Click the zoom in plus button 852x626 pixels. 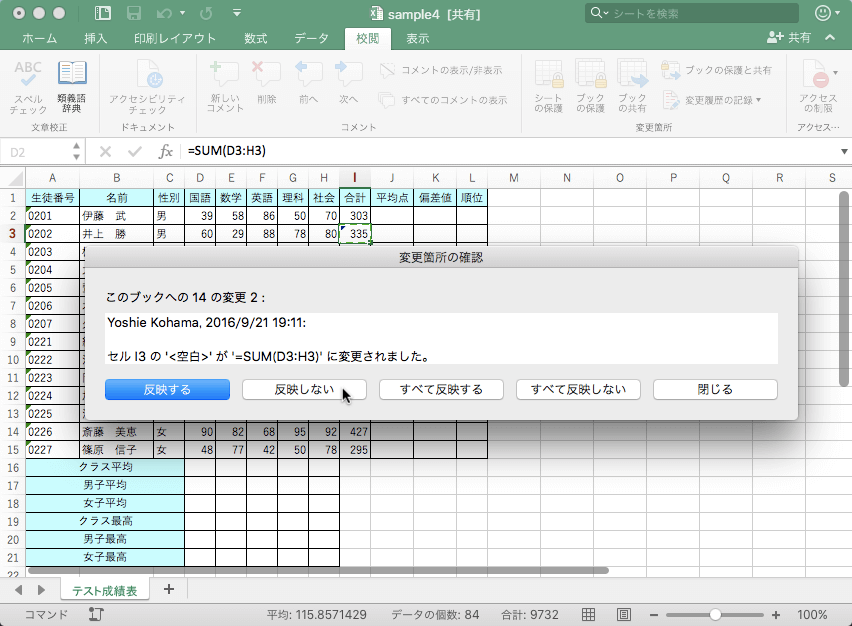pyautogui.click(x=775, y=615)
